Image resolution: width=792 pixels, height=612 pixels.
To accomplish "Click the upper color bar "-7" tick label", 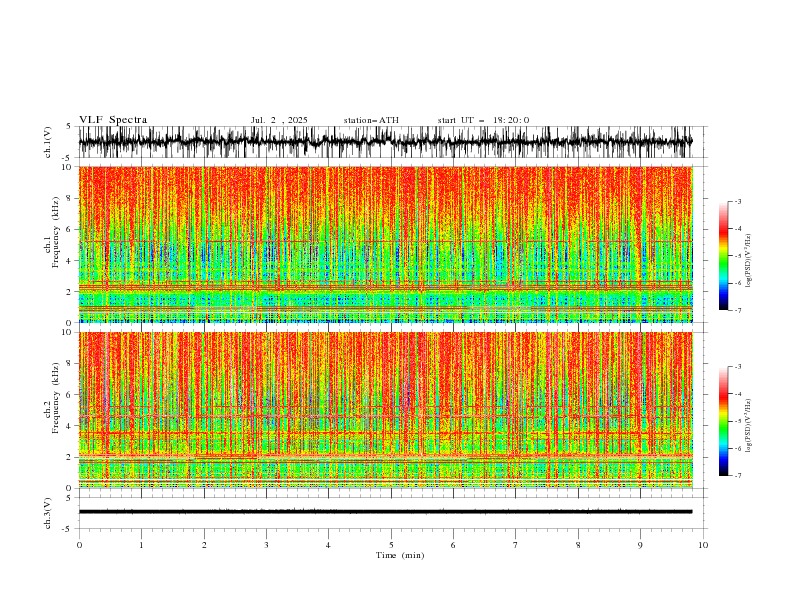I will point(737,310).
